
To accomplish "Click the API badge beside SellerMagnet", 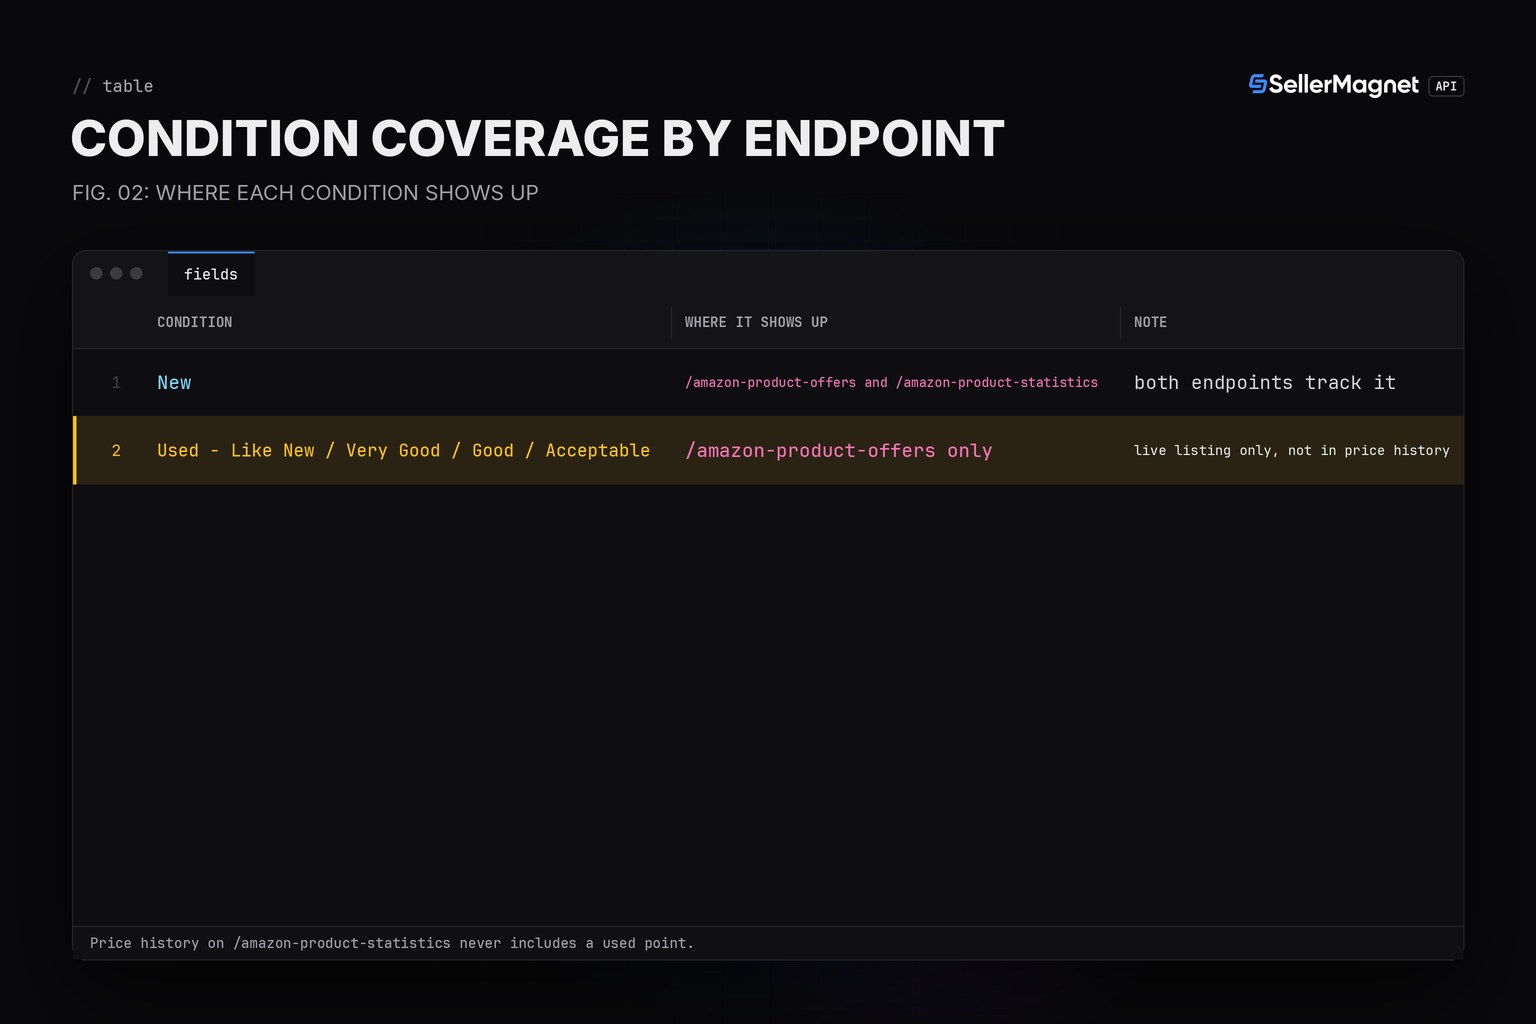I will (1446, 86).
